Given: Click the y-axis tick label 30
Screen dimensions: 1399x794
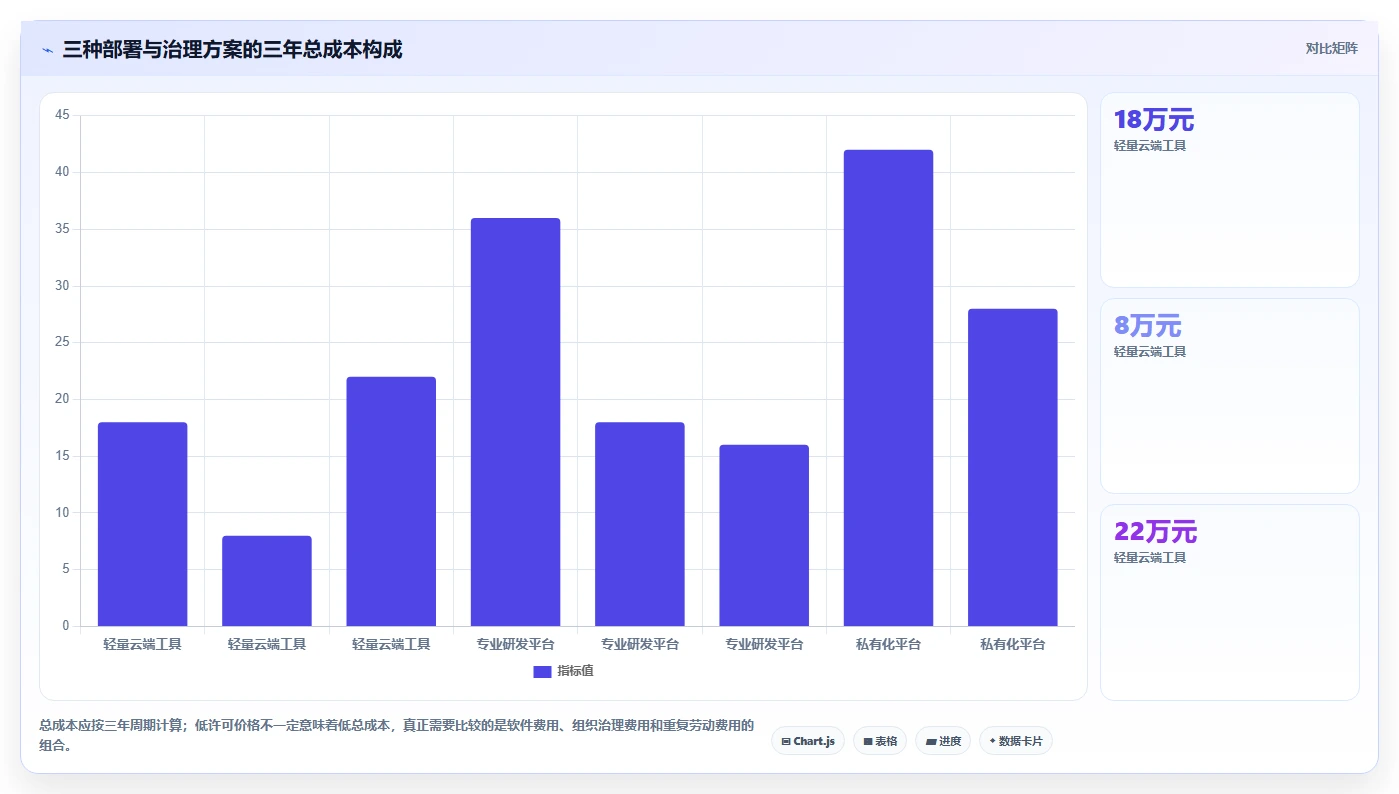Looking at the screenshot, I should pyautogui.click(x=62, y=286).
